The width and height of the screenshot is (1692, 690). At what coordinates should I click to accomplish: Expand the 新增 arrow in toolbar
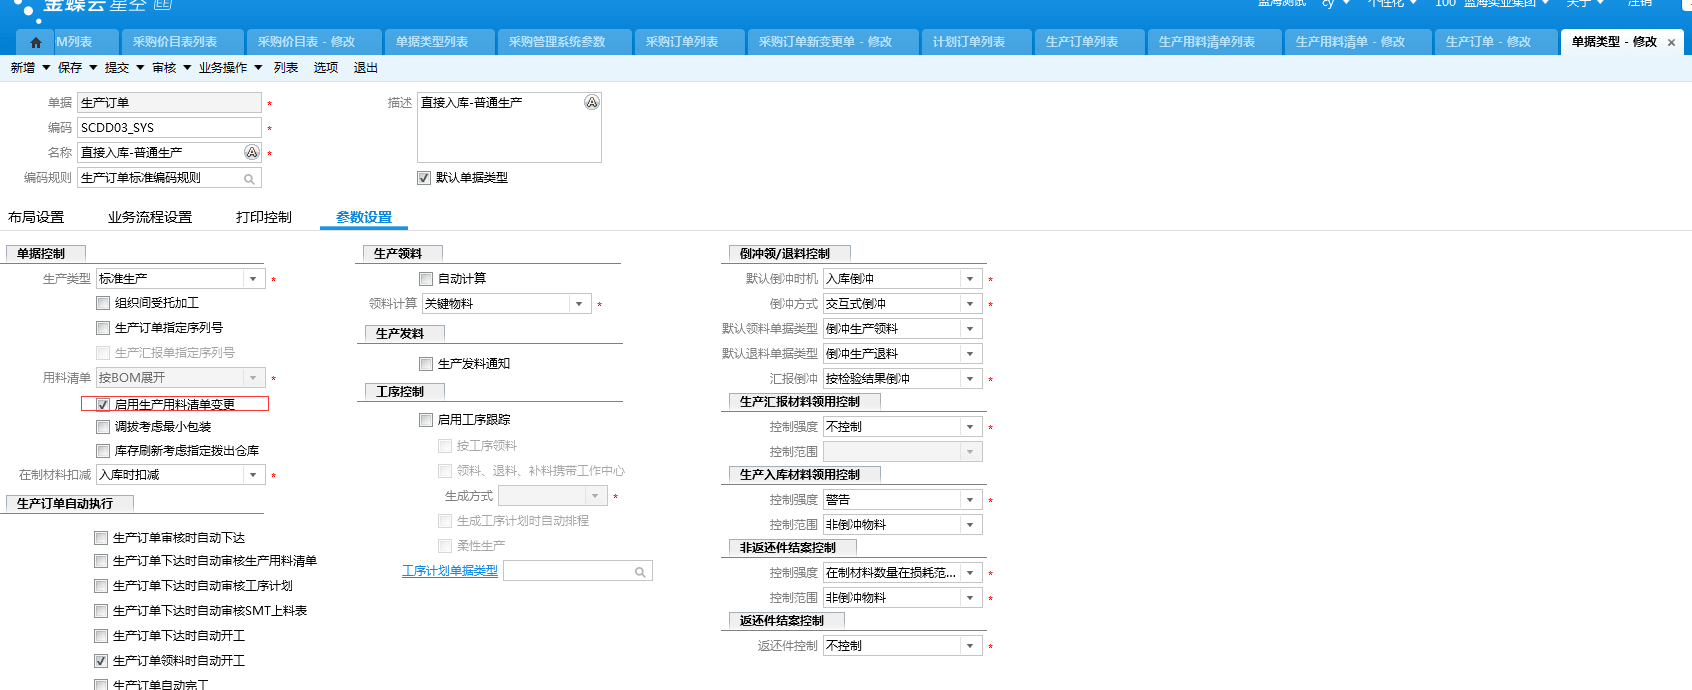click(x=46, y=68)
